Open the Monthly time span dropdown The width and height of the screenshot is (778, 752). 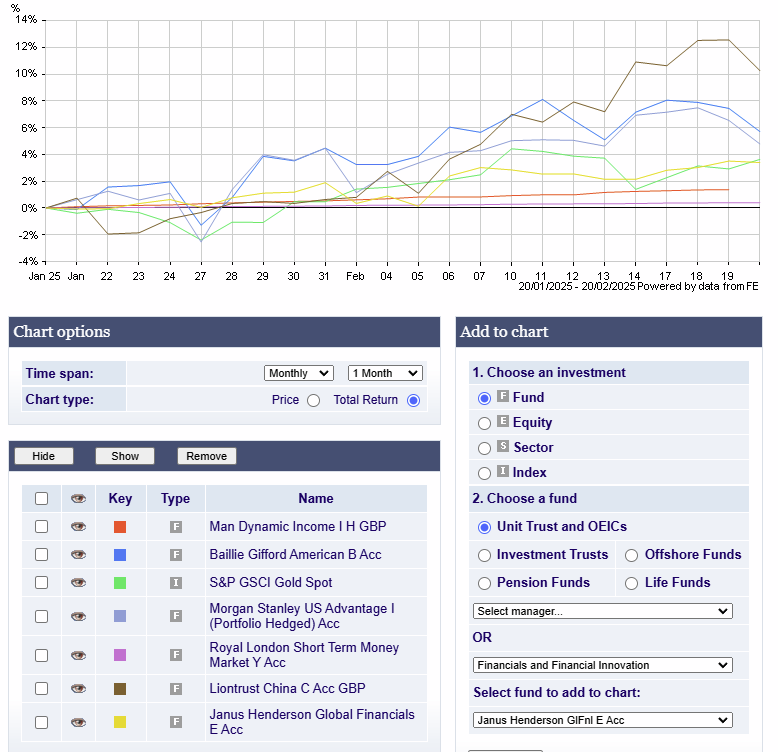(x=299, y=373)
